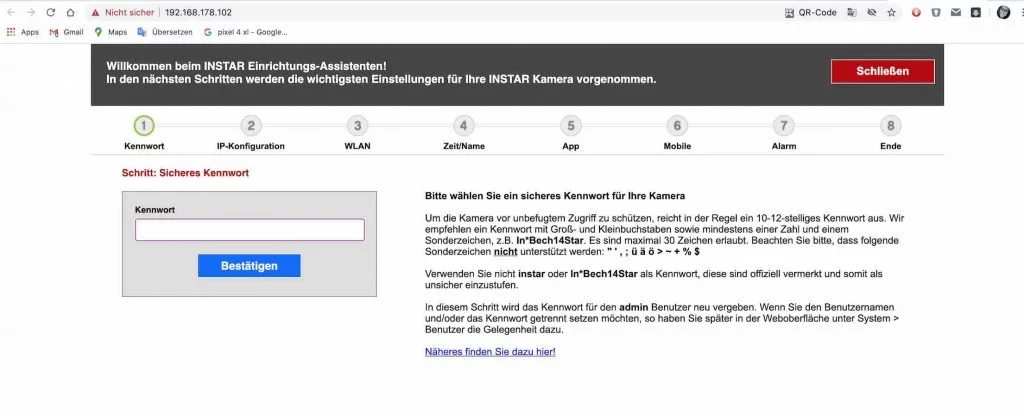The width and height of the screenshot is (1024, 417).
Task: Open the Maps bookmark
Action: 110,32
